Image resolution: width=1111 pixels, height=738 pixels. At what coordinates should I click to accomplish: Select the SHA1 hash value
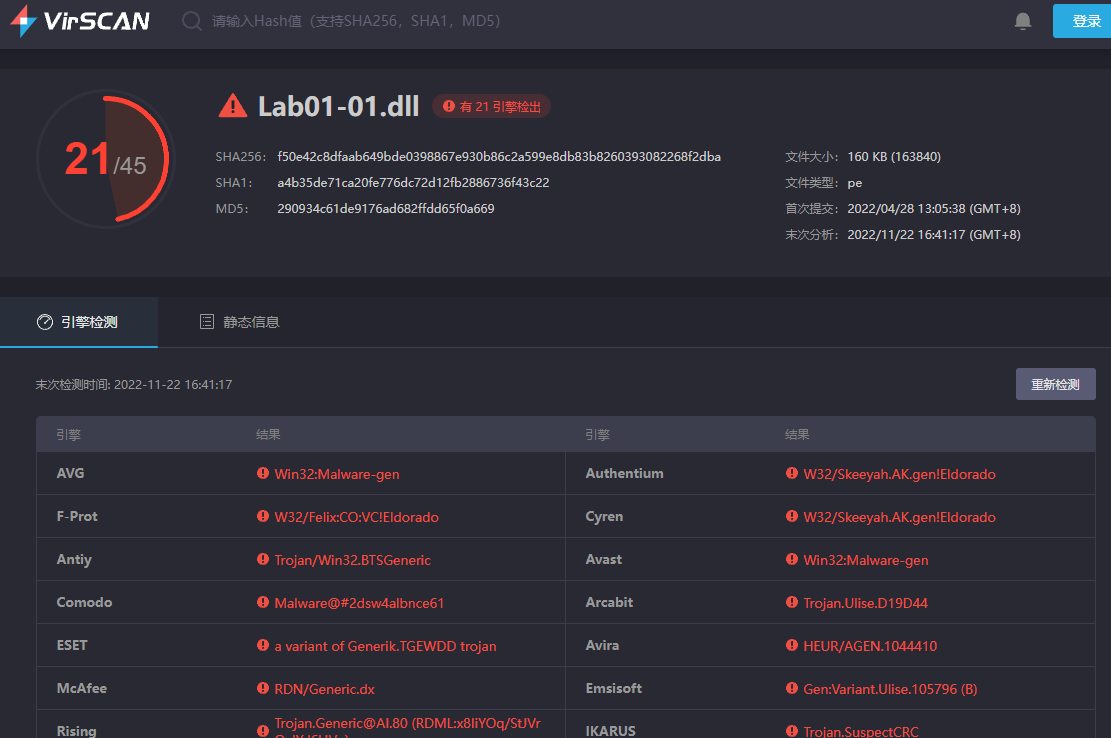point(413,183)
